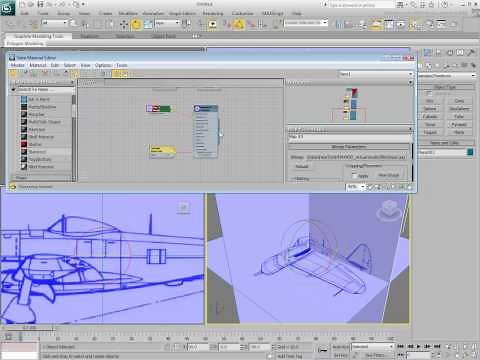Toggle Window/Crossing selection mode
This screenshot has height=360, width=480.
point(111,24)
